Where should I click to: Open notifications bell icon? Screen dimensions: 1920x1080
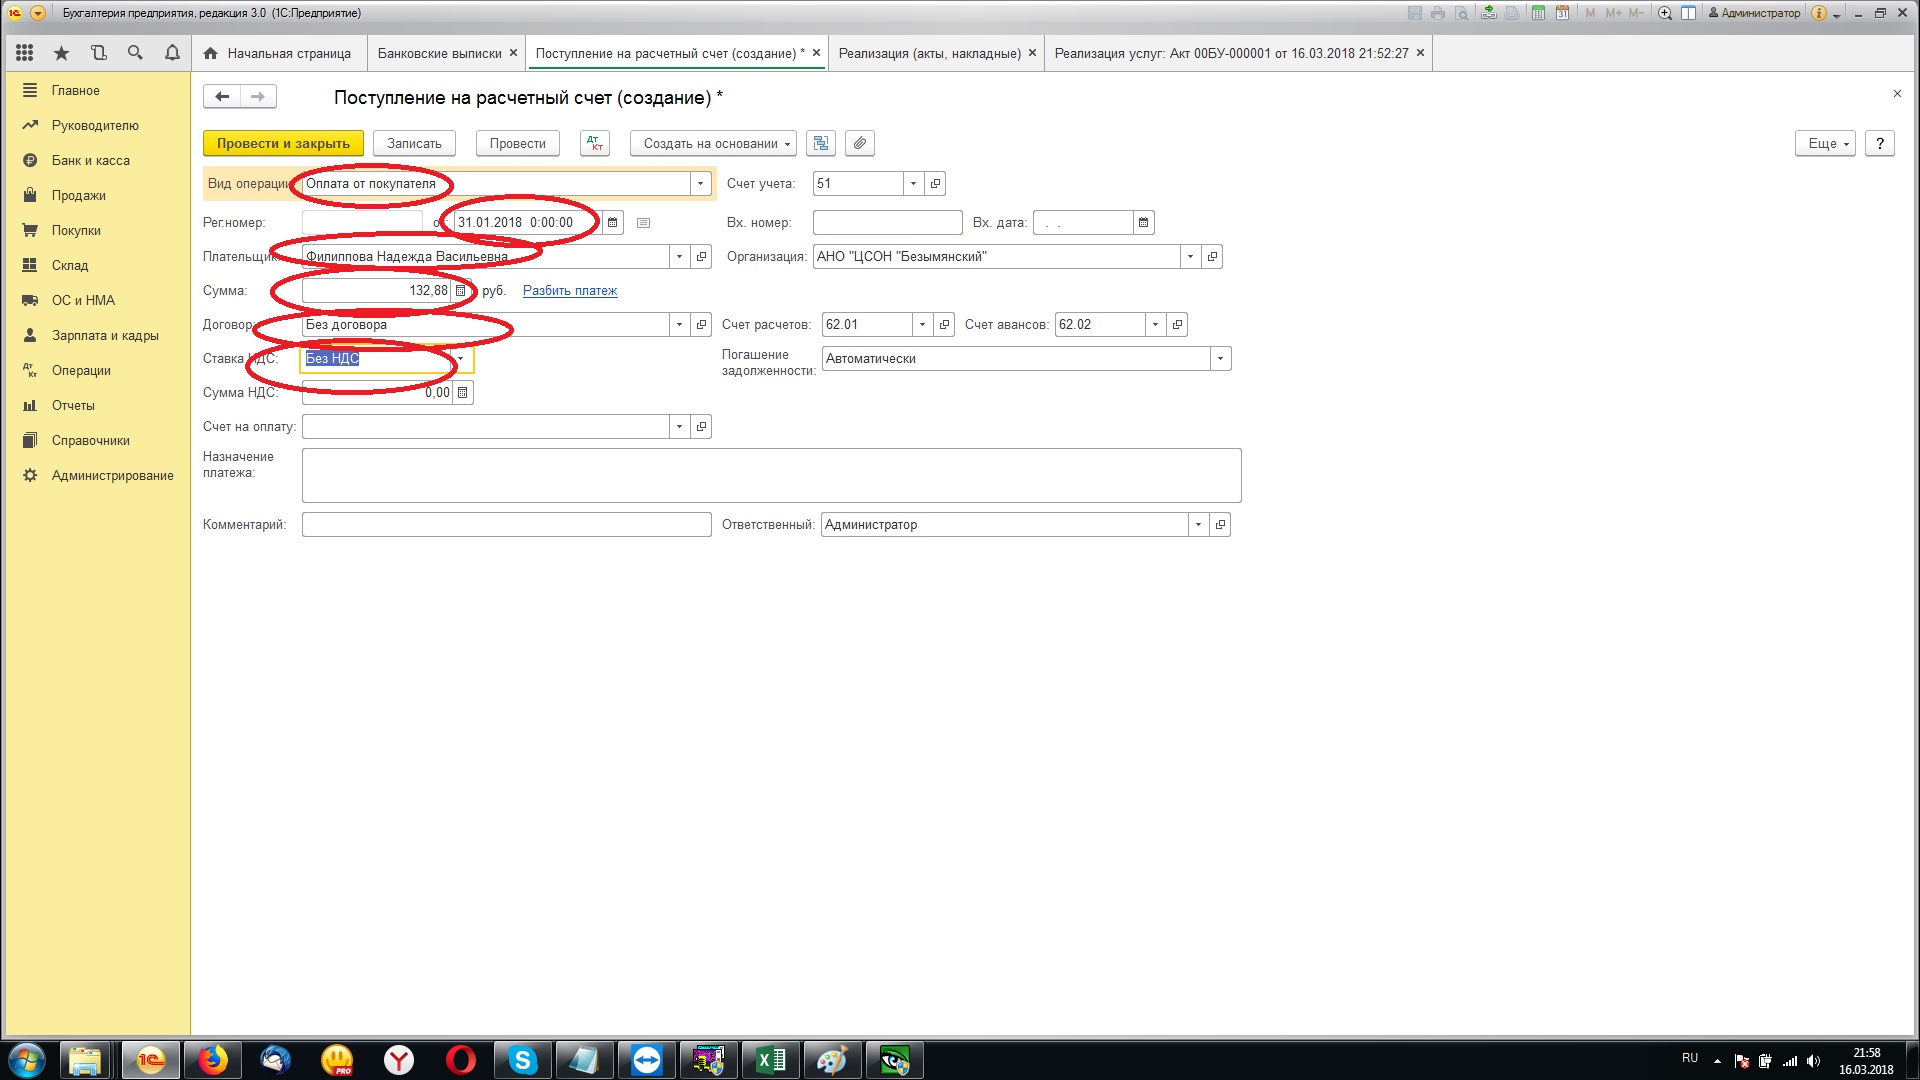coord(172,53)
